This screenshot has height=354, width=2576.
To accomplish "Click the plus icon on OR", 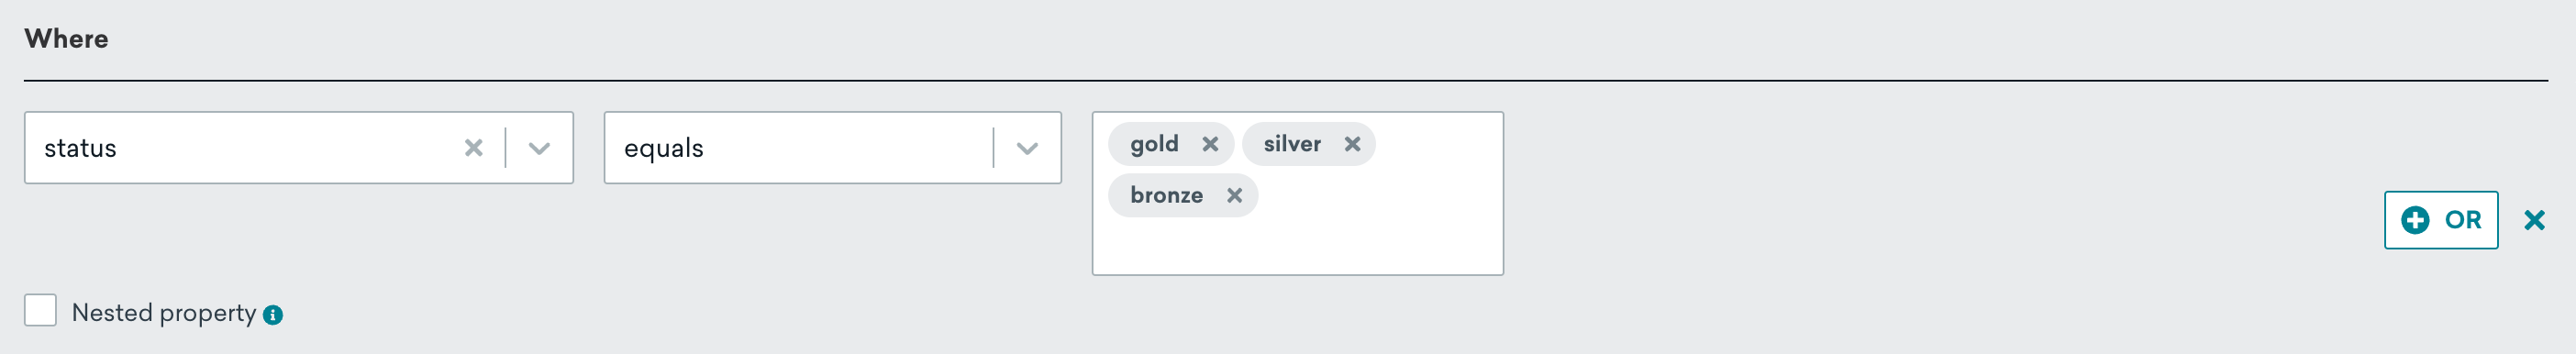I will [x=2414, y=220].
